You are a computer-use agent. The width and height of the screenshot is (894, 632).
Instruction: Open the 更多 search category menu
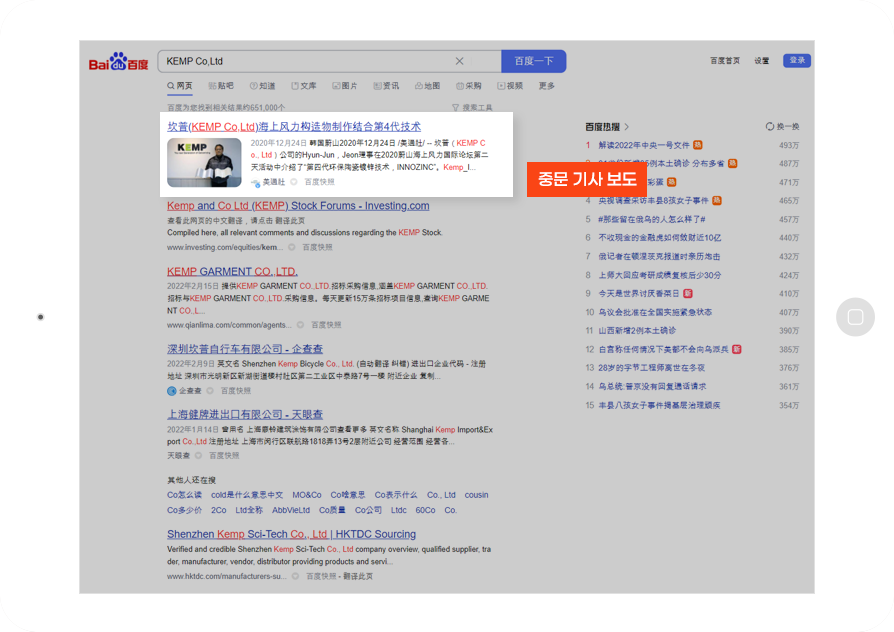547,86
